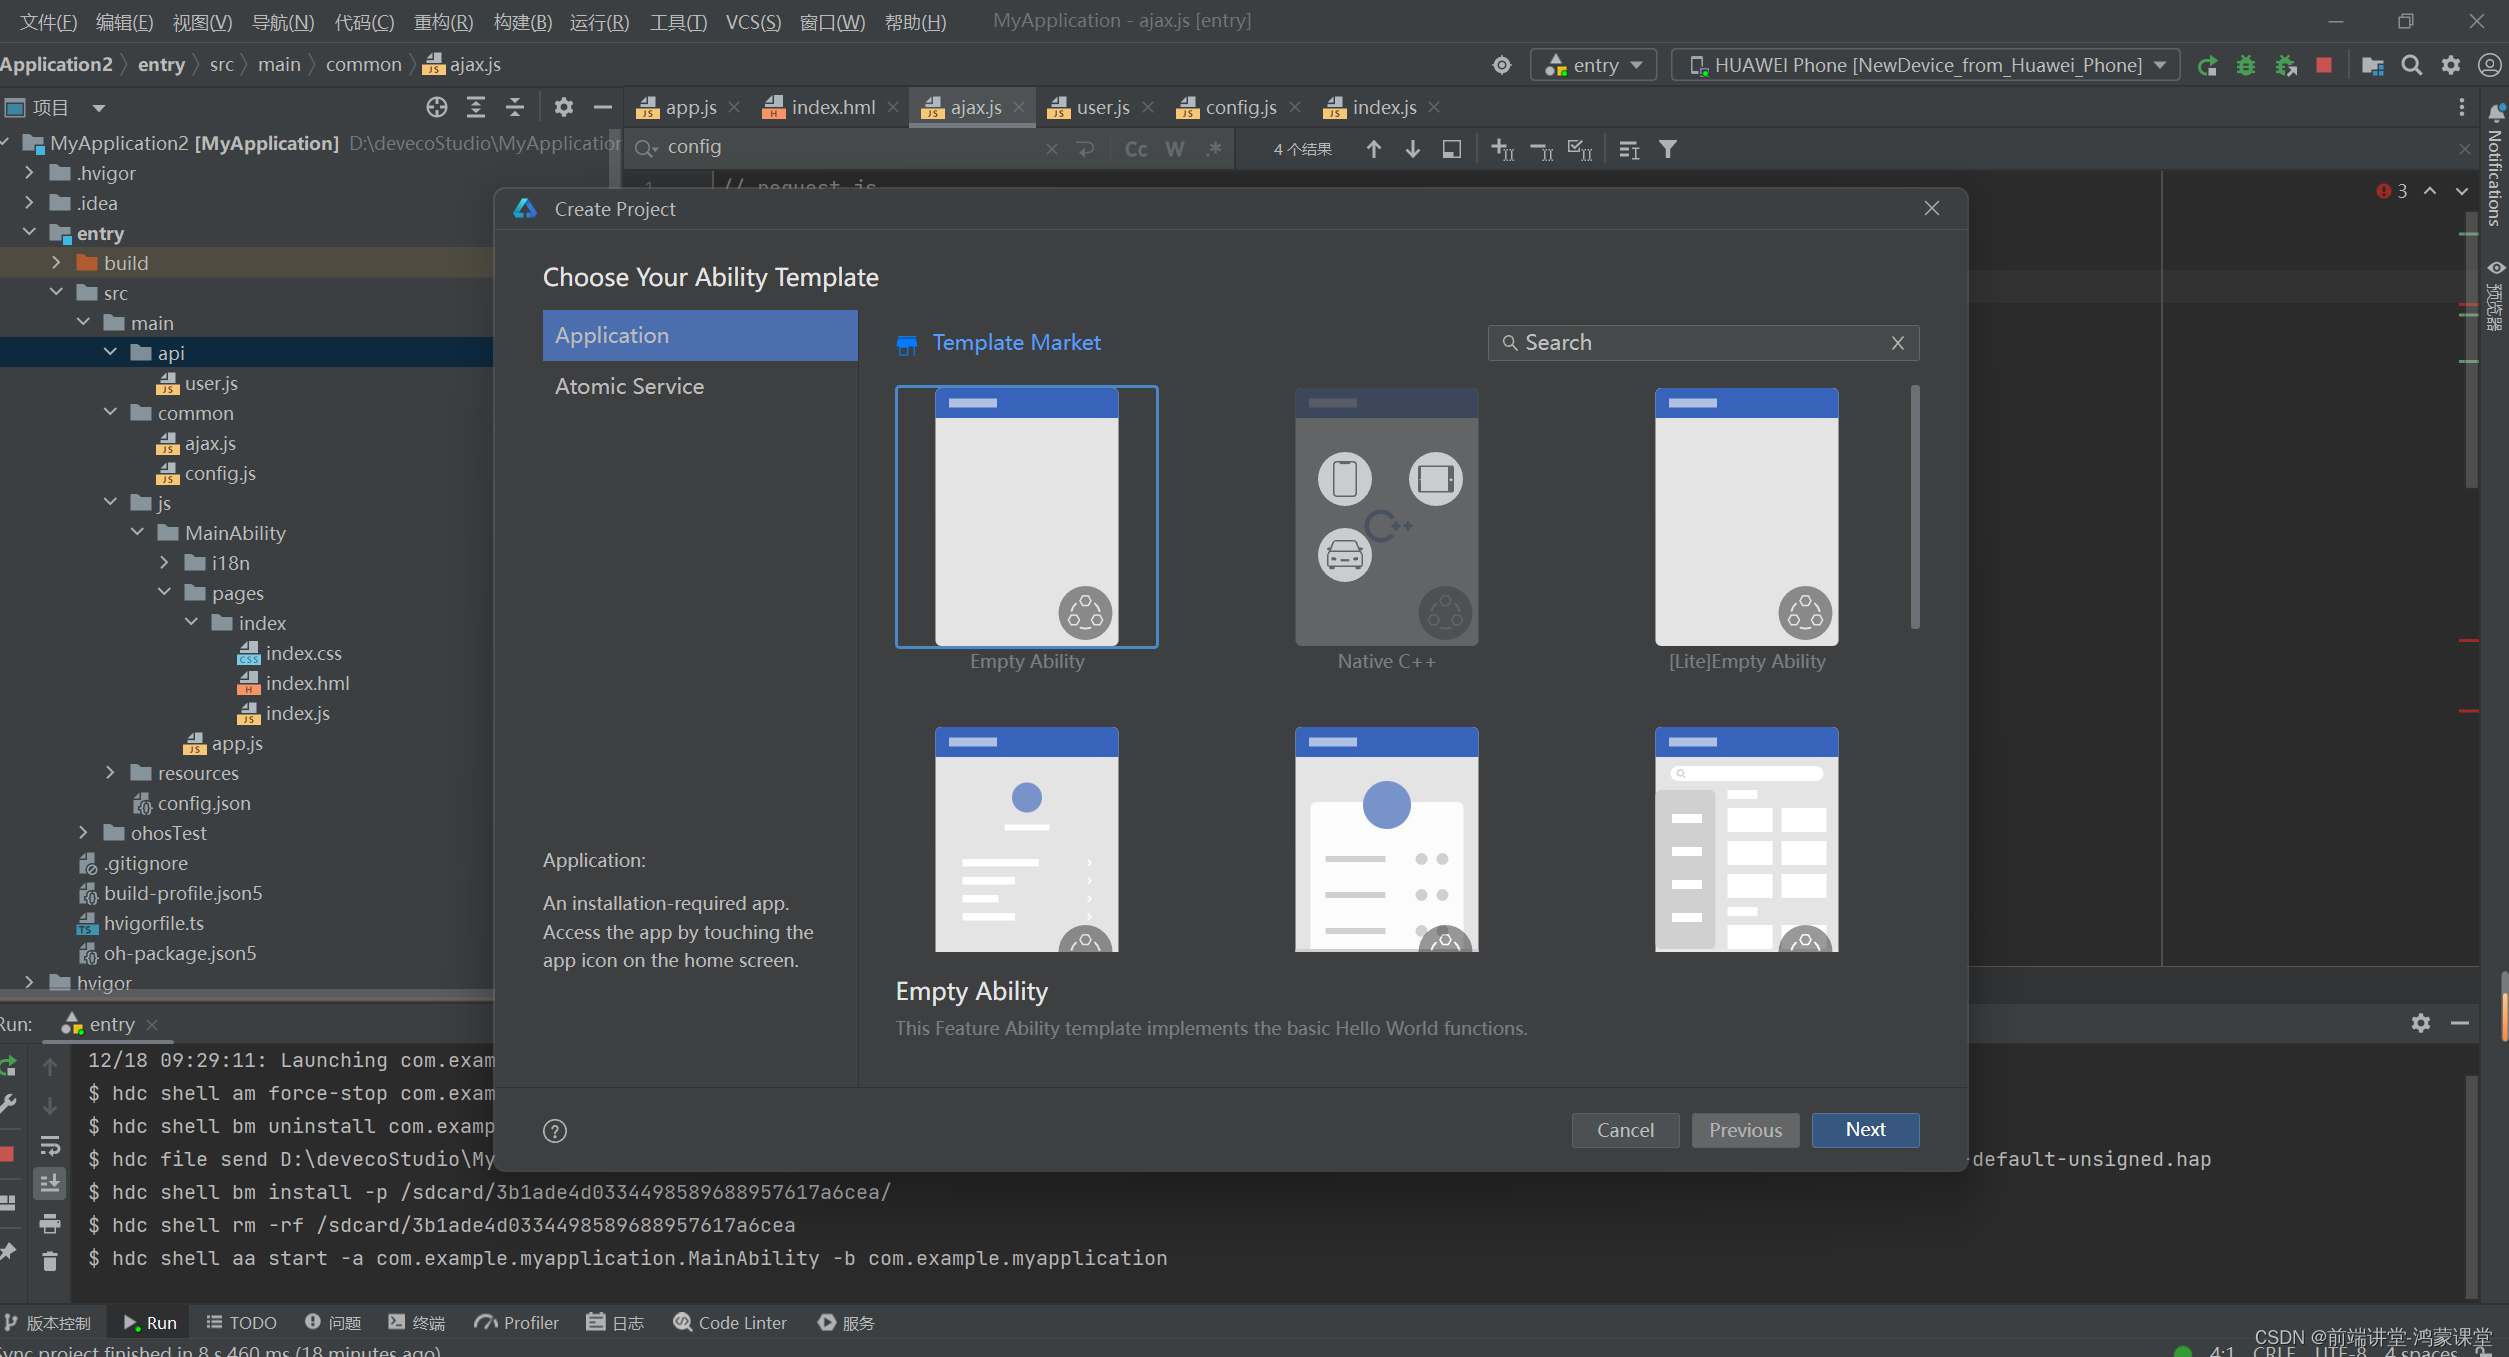Select the Atomic Service radio button
Viewport: 2509px width, 1357px height.
(630, 386)
